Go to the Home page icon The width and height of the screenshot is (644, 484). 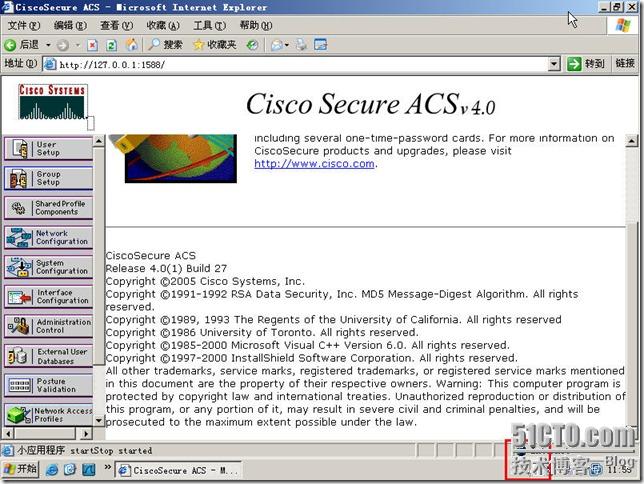tap(131, 45)
